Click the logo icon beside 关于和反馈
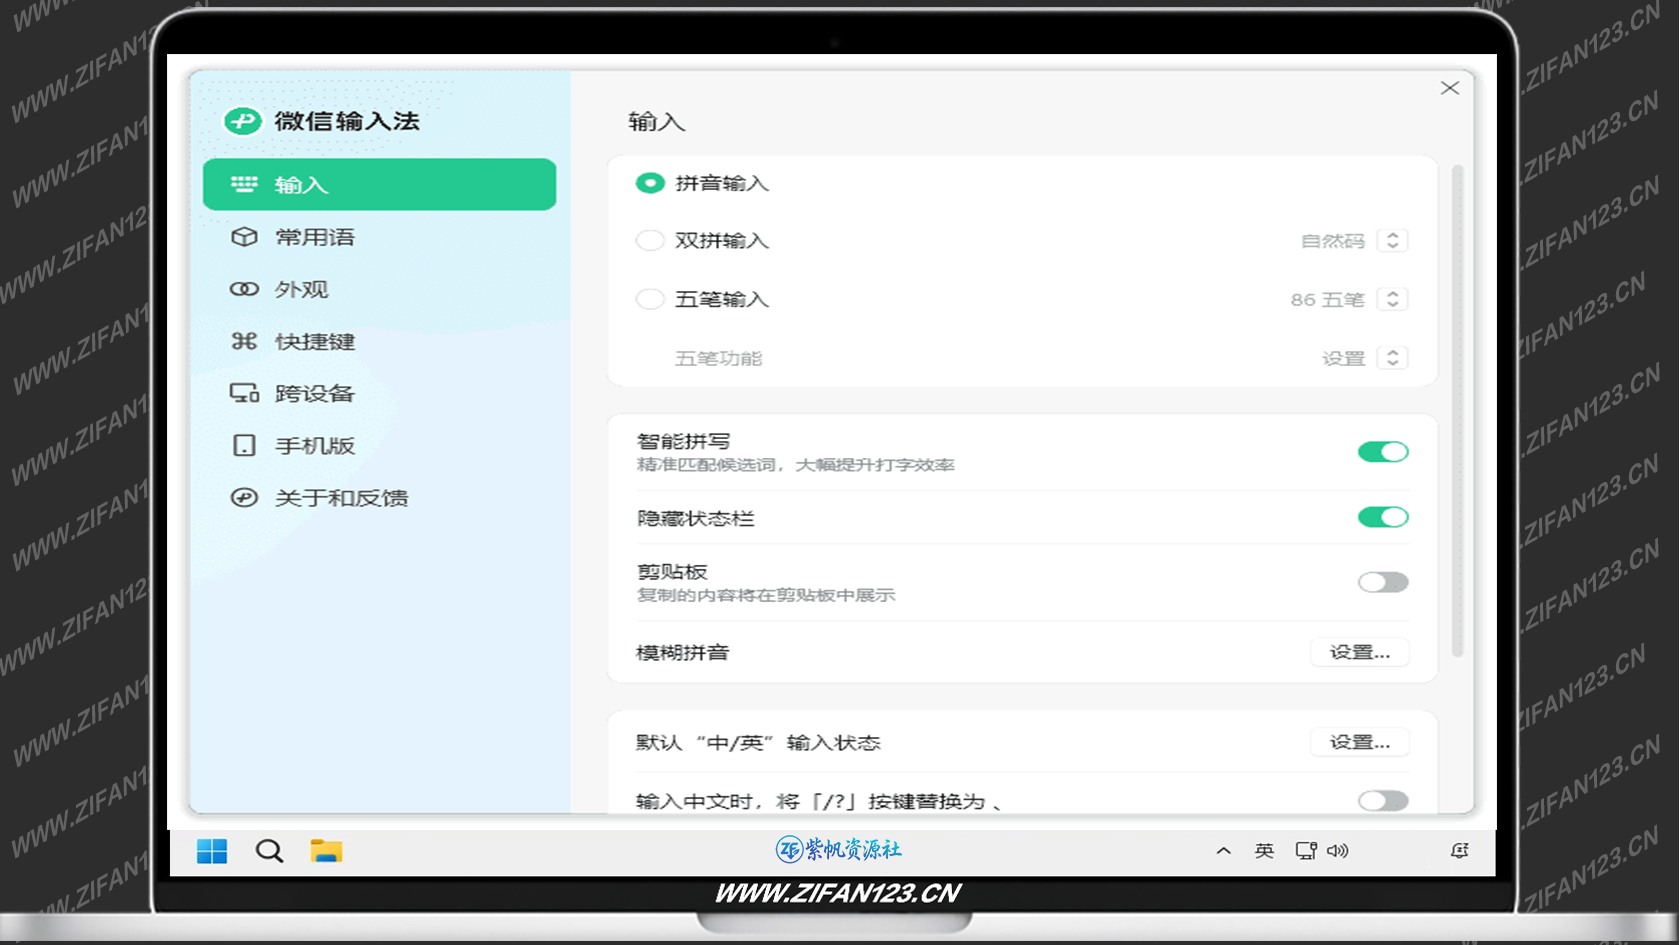This screenshot has height=945, width=1680. [244, 497]
